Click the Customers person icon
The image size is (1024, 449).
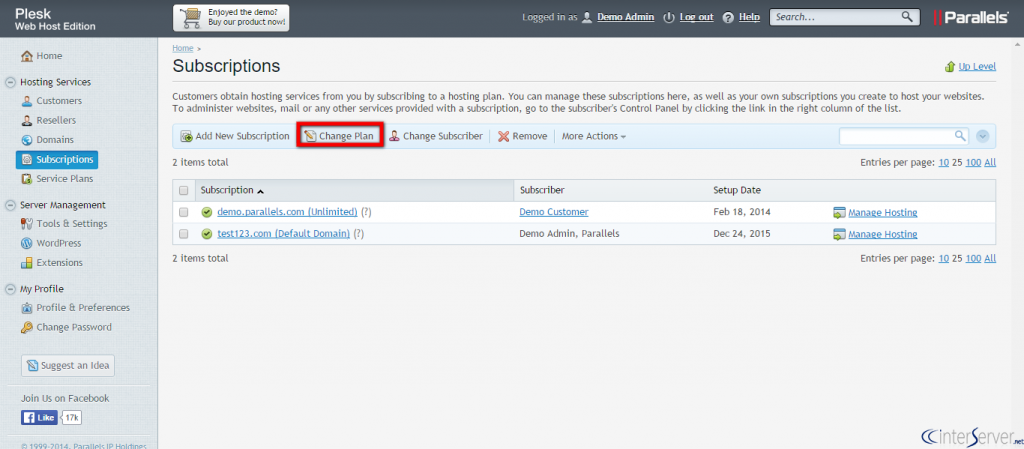click(27, 101)
